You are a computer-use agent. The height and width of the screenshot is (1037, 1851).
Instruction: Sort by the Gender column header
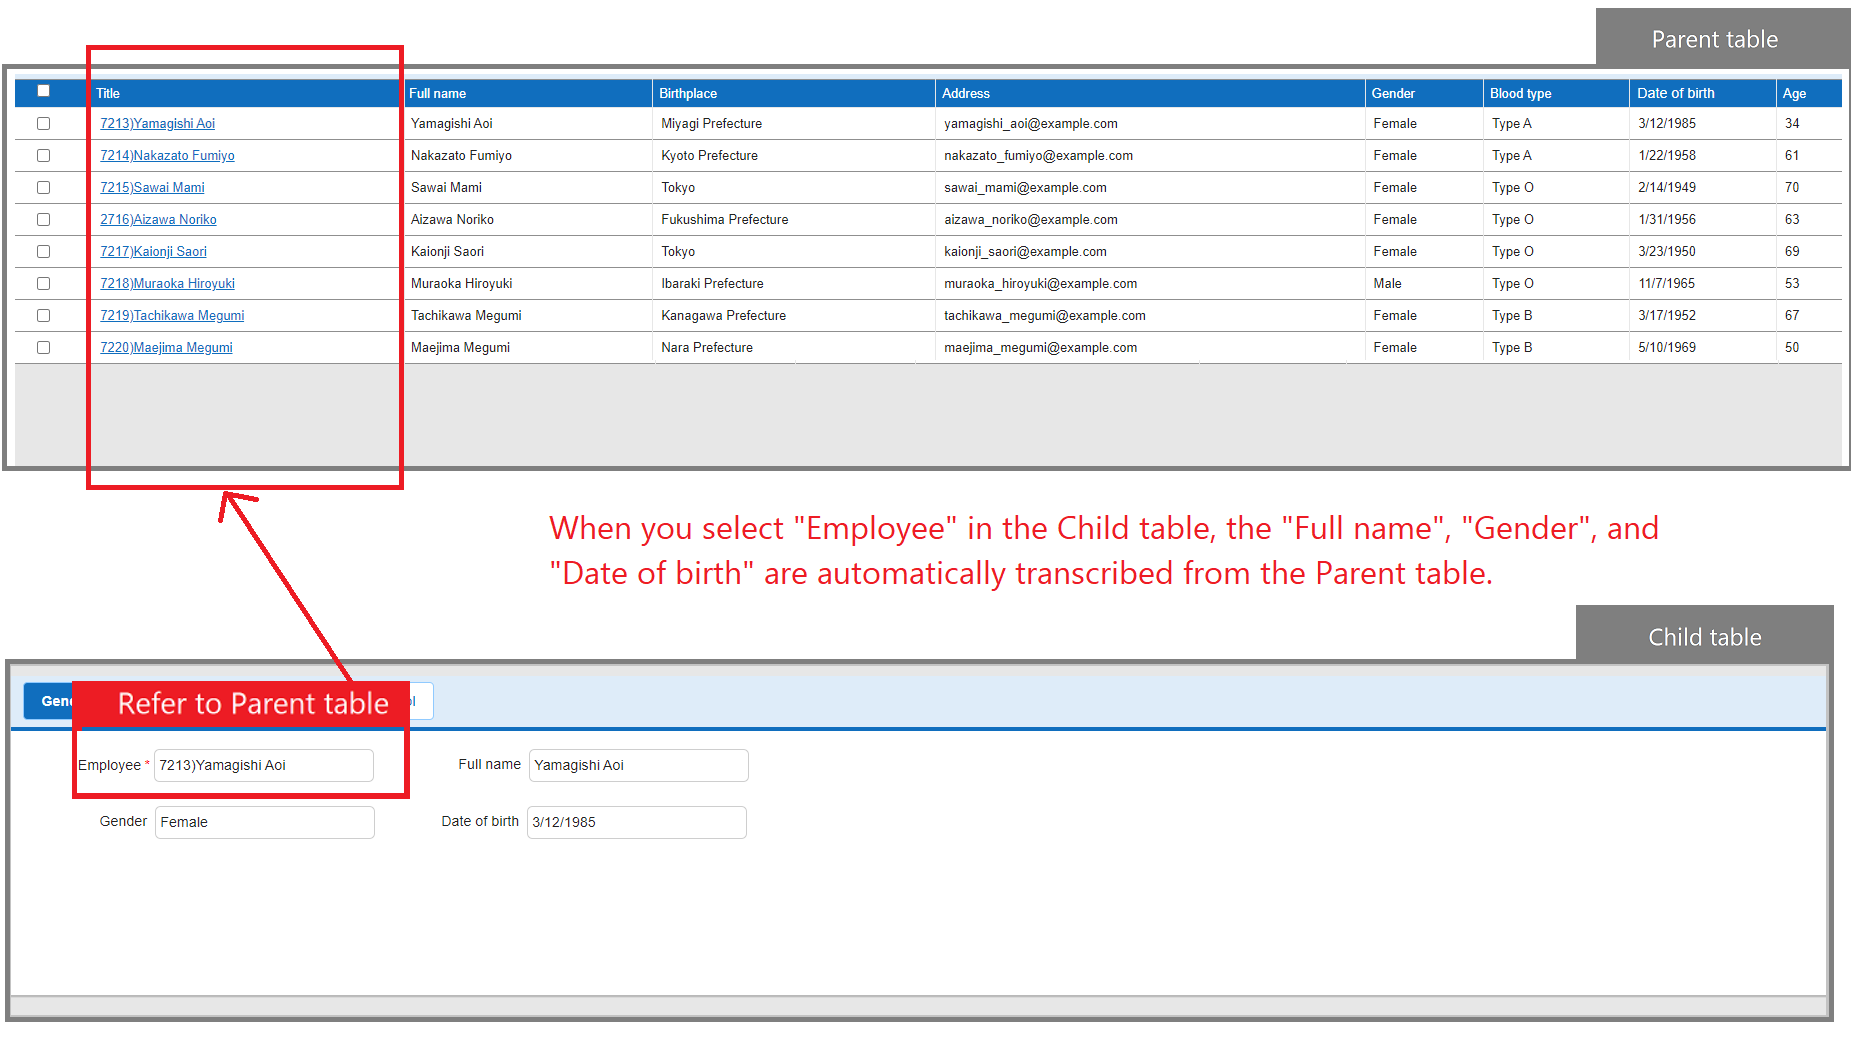pyautogui.click(x=1424, y=93)
